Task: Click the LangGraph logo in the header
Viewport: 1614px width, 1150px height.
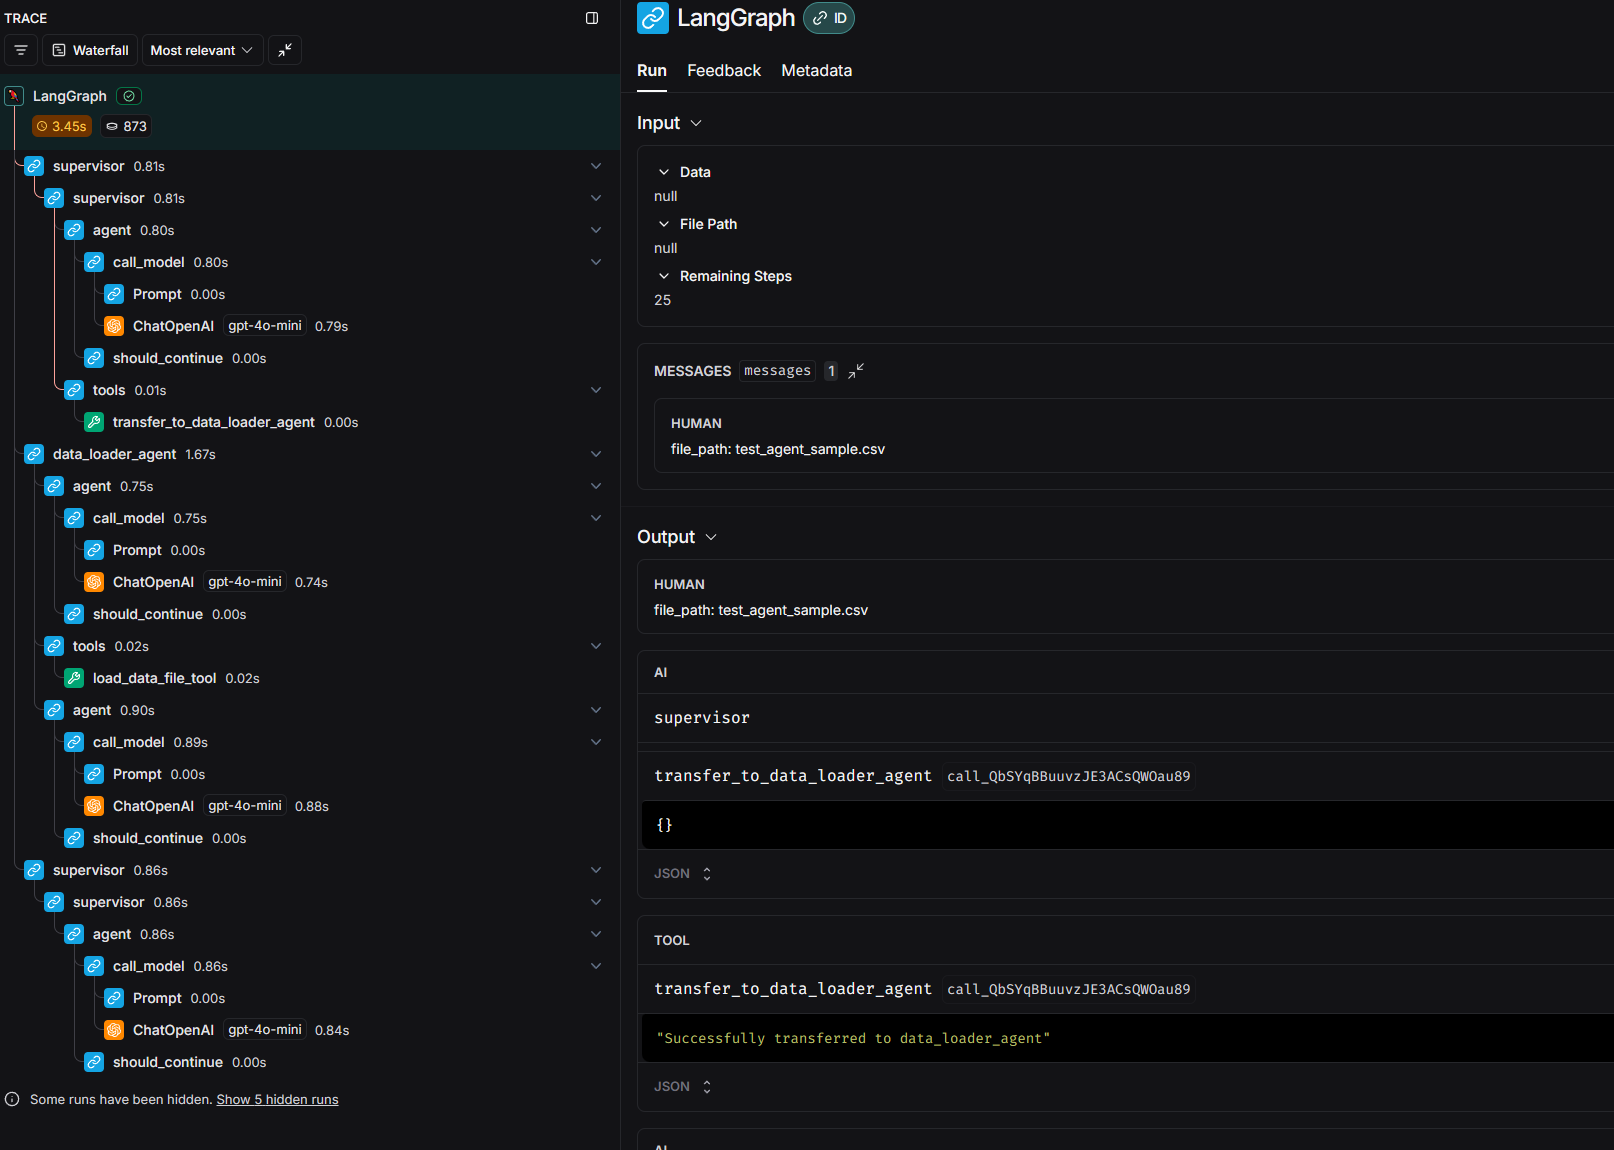Action: pos(653,18)
